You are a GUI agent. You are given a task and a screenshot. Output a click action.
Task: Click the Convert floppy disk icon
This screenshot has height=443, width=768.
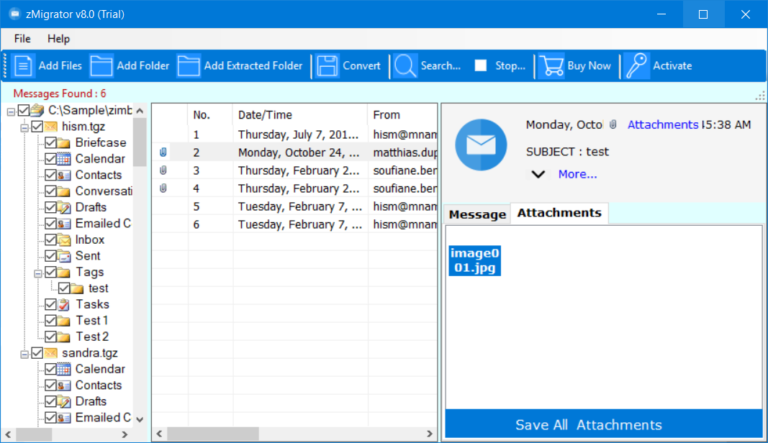[327, 66]
